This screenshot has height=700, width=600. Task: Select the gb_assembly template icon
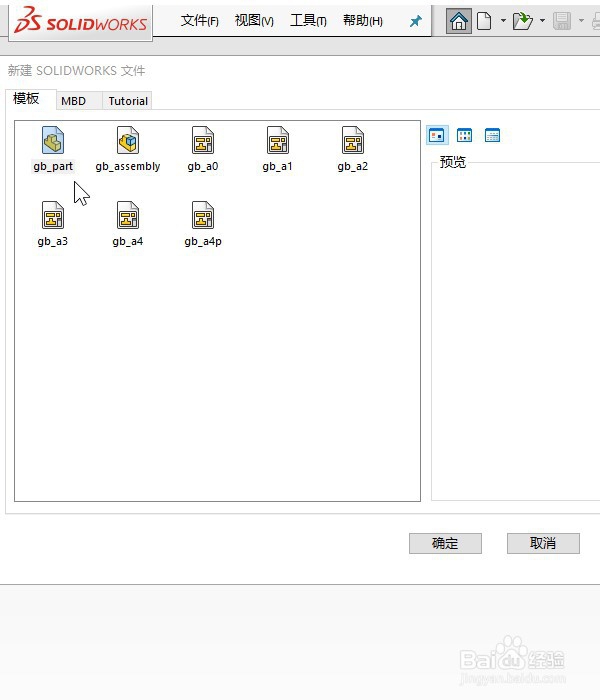[128, 140]
